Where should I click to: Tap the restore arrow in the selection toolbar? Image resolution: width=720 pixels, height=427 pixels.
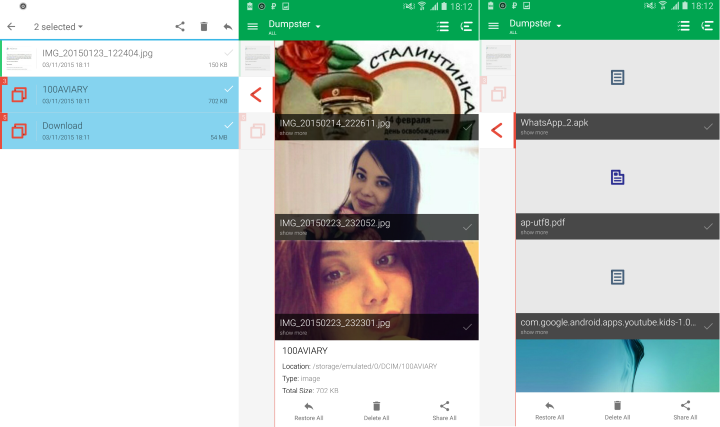click(227, 27)
